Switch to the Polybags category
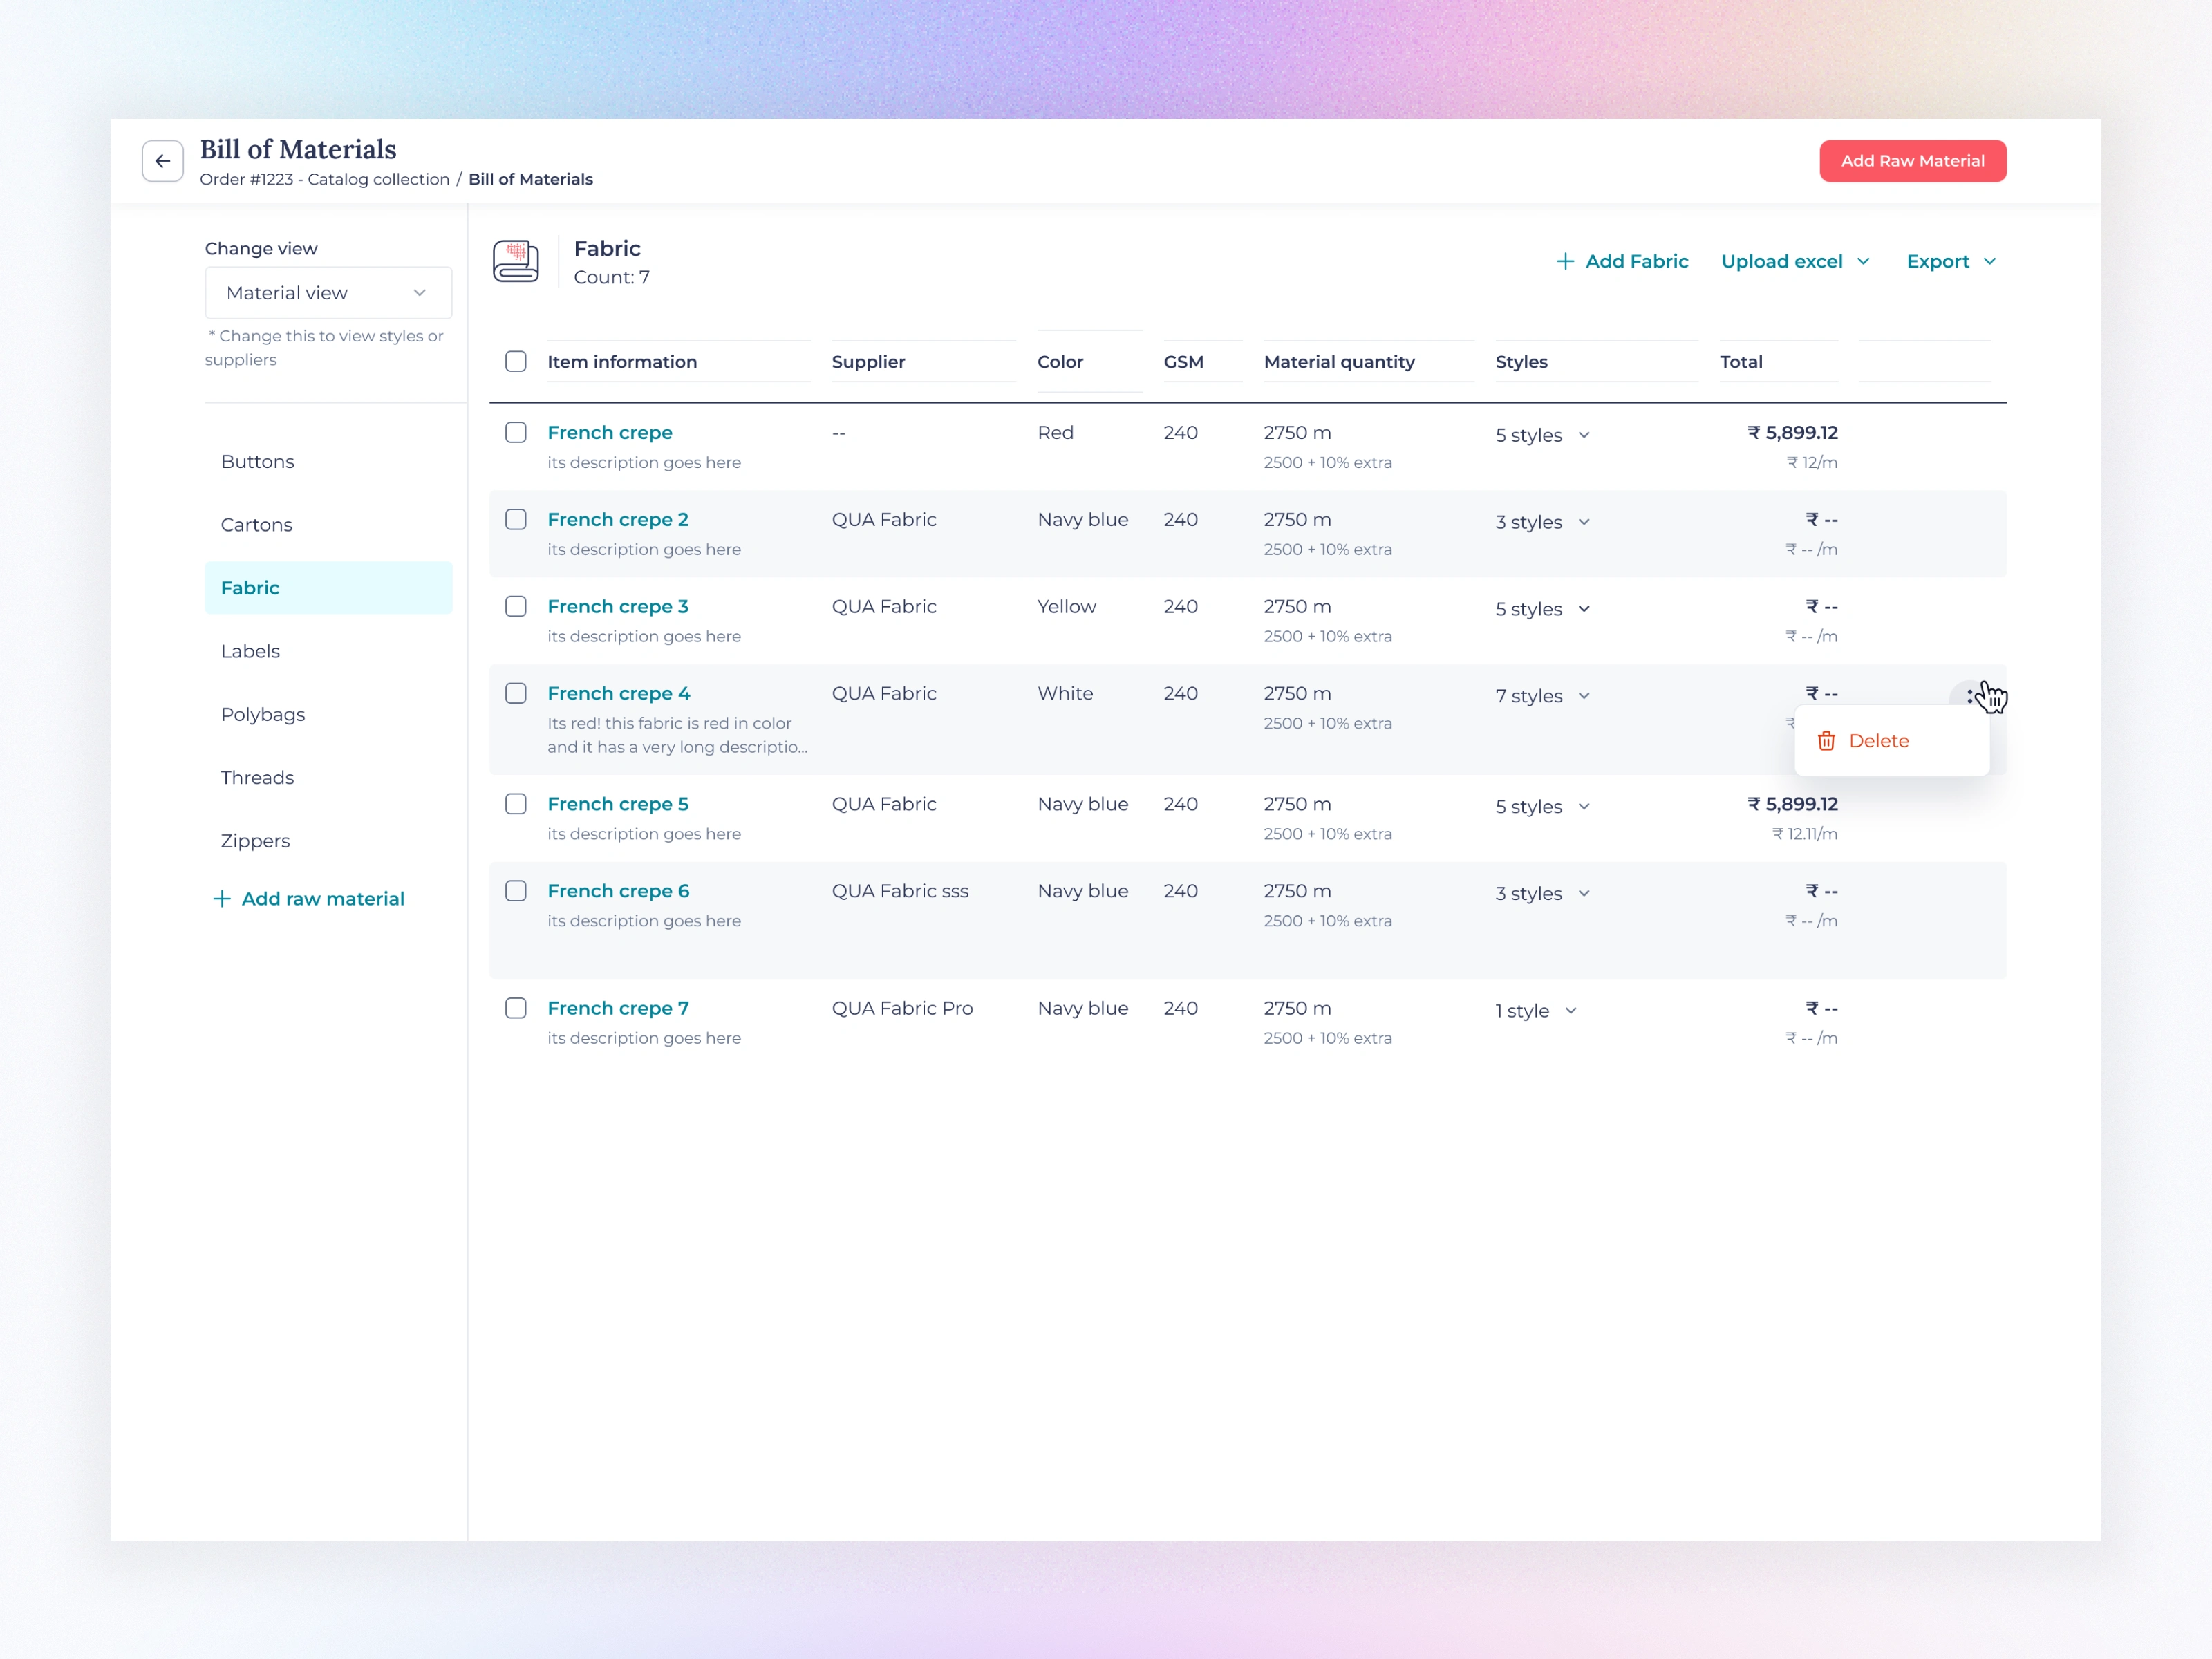2212x1659 pixels. click(263, 714)
